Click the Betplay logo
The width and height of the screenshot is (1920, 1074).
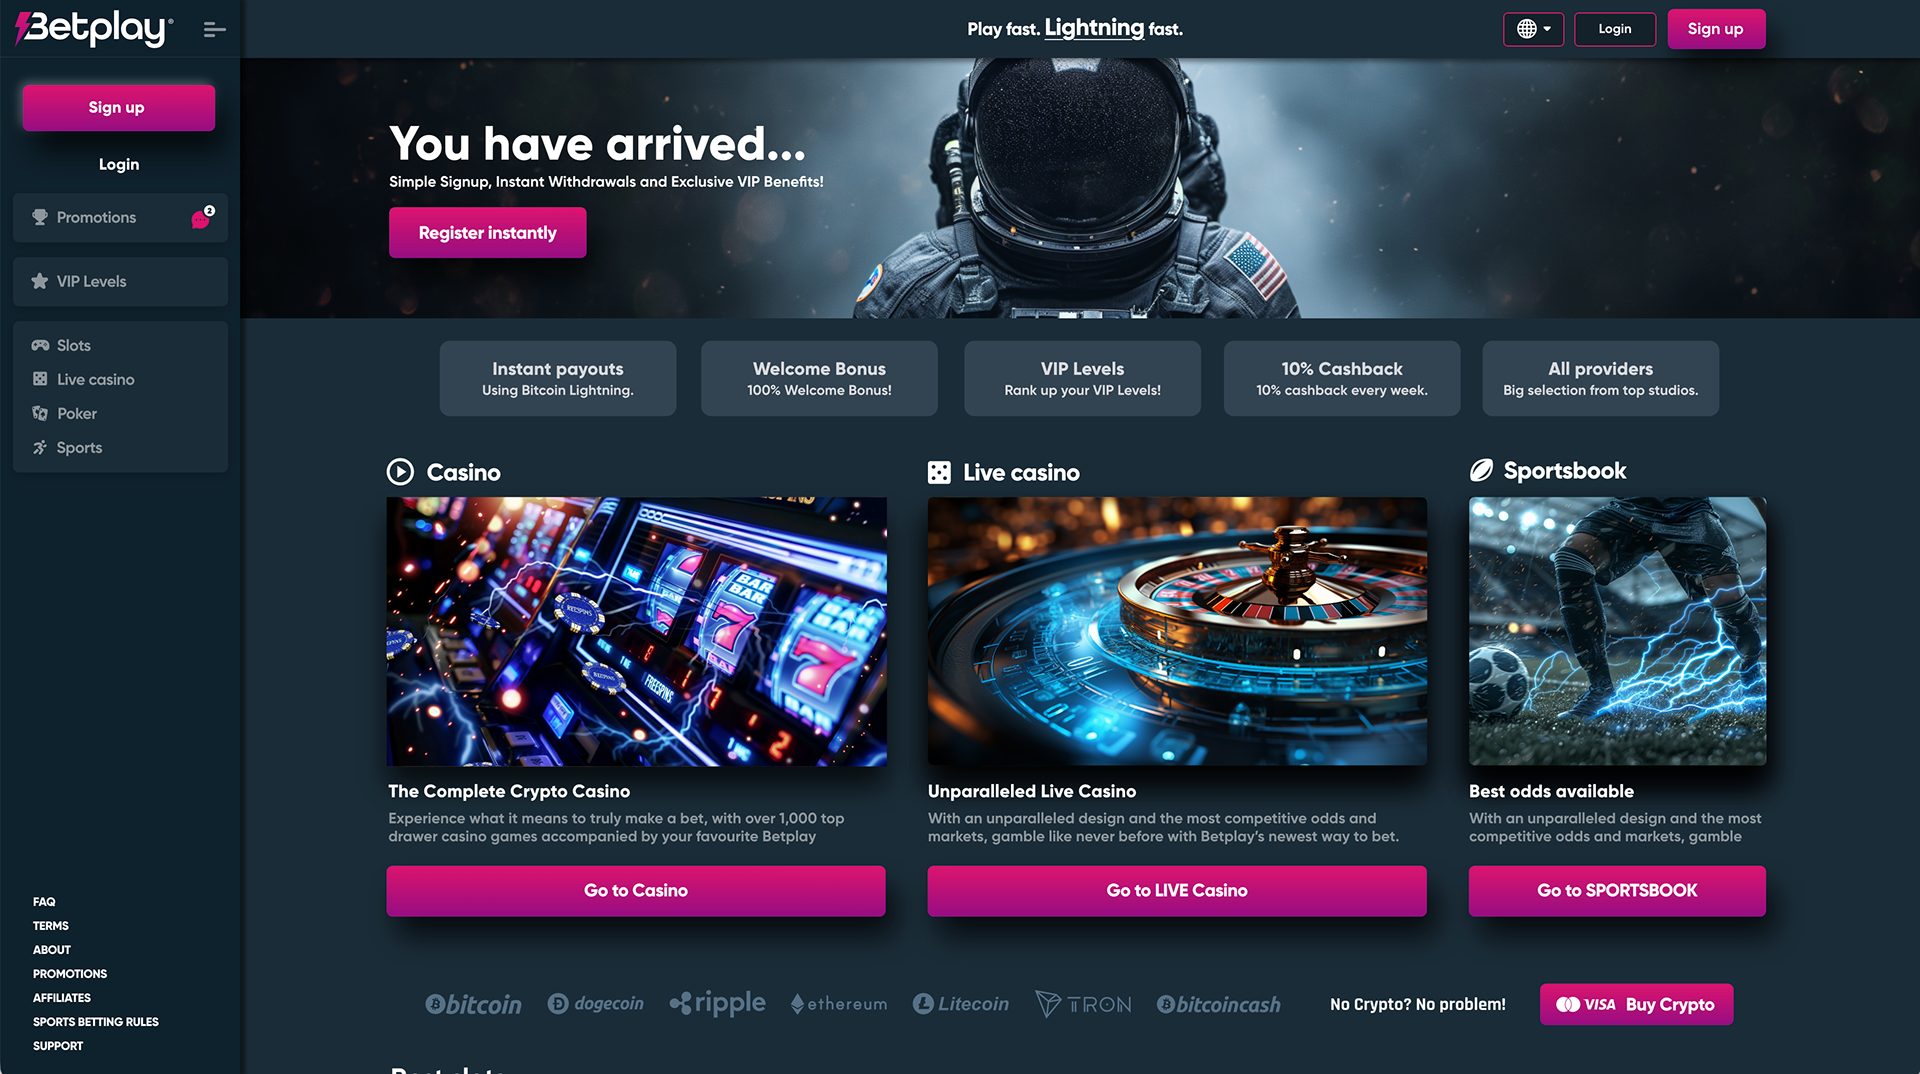tap(94, 29)
